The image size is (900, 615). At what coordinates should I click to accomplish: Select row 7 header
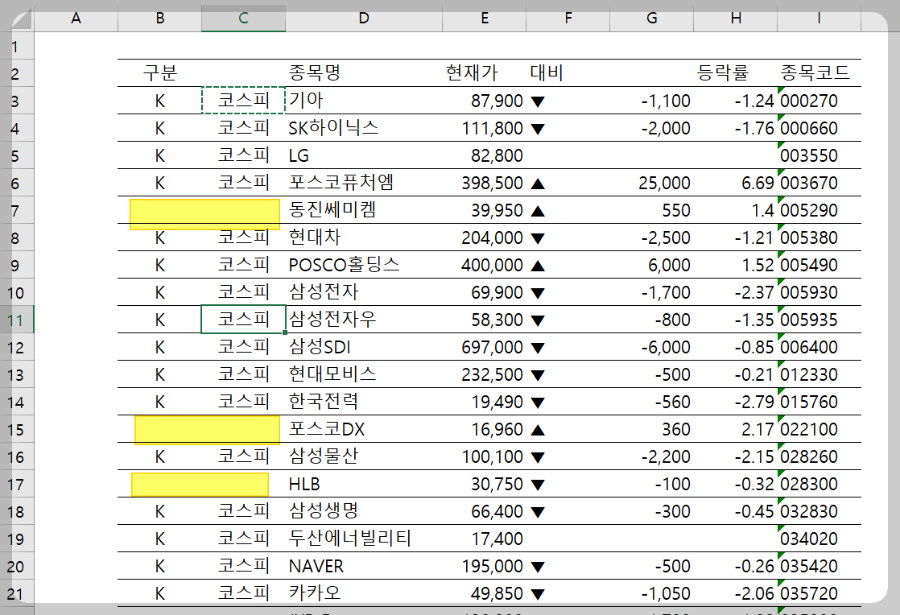click(16, 211)
